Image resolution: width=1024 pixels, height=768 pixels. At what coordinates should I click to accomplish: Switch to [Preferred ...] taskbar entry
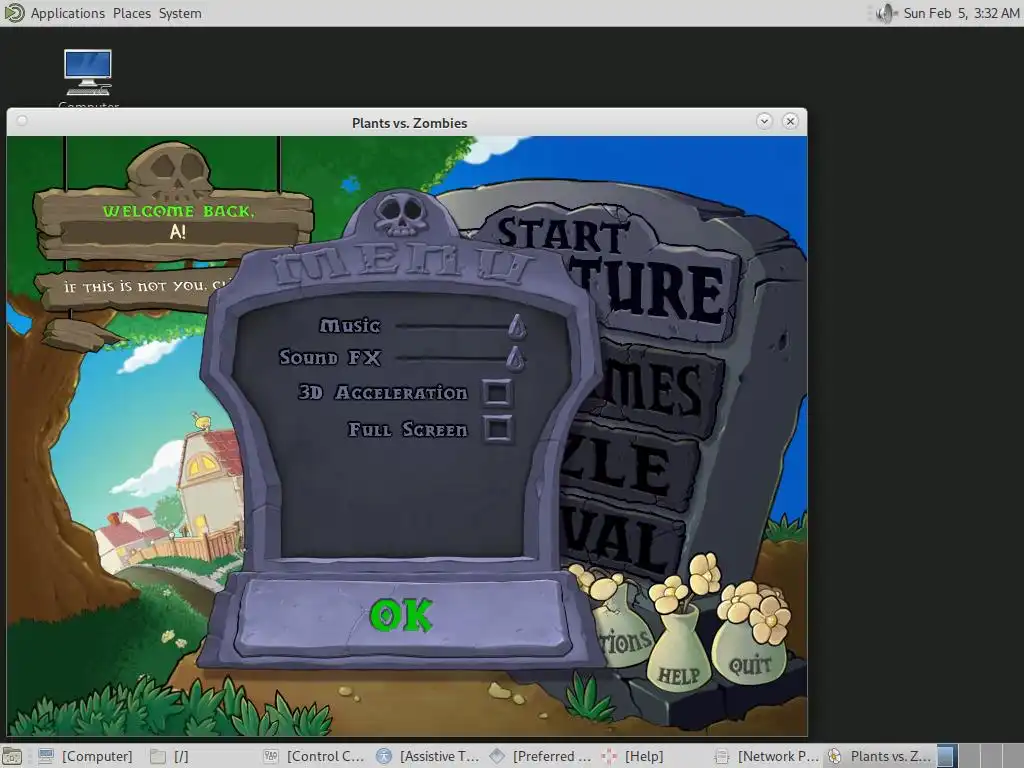541,756
